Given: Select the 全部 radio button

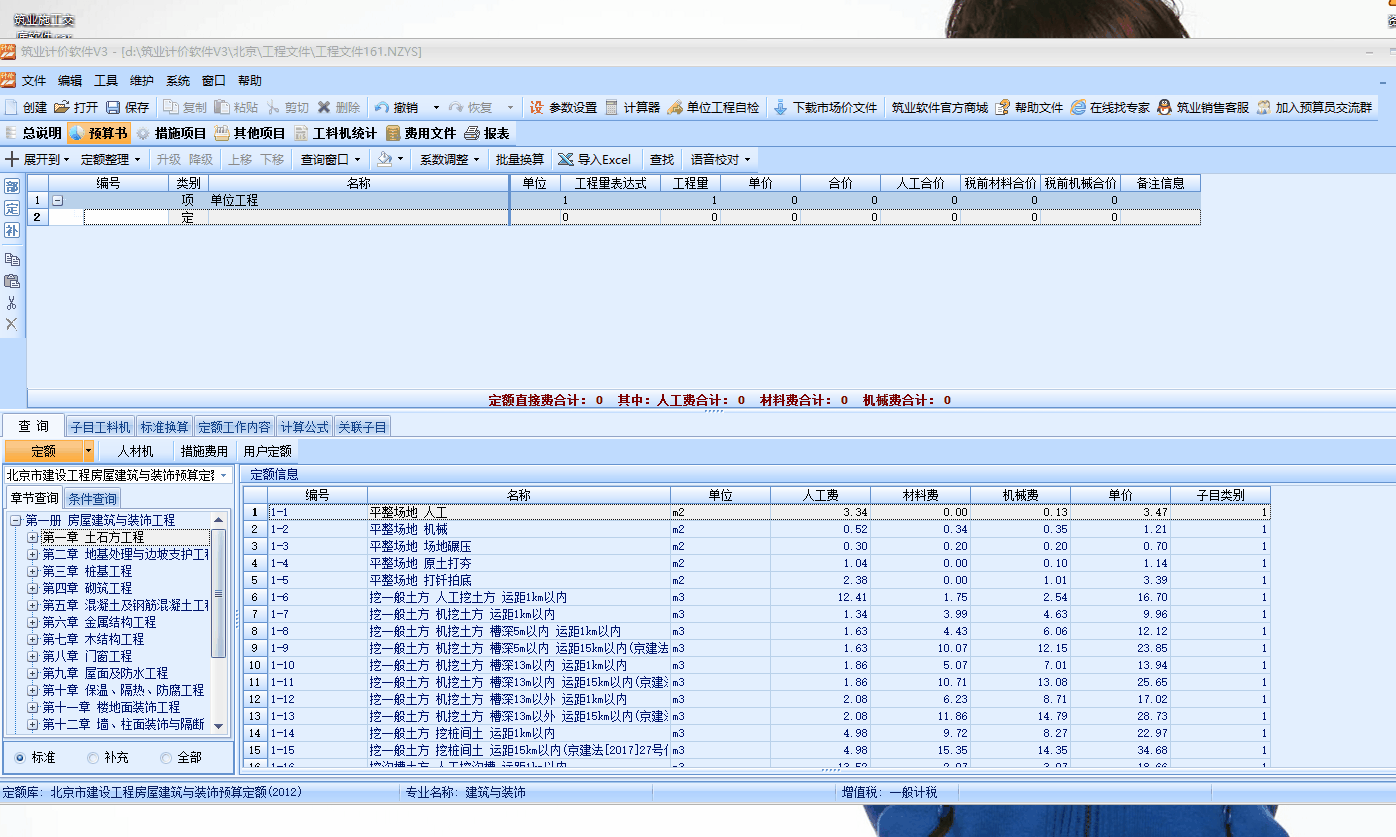Looking at the screenshot, I should 166,758.
